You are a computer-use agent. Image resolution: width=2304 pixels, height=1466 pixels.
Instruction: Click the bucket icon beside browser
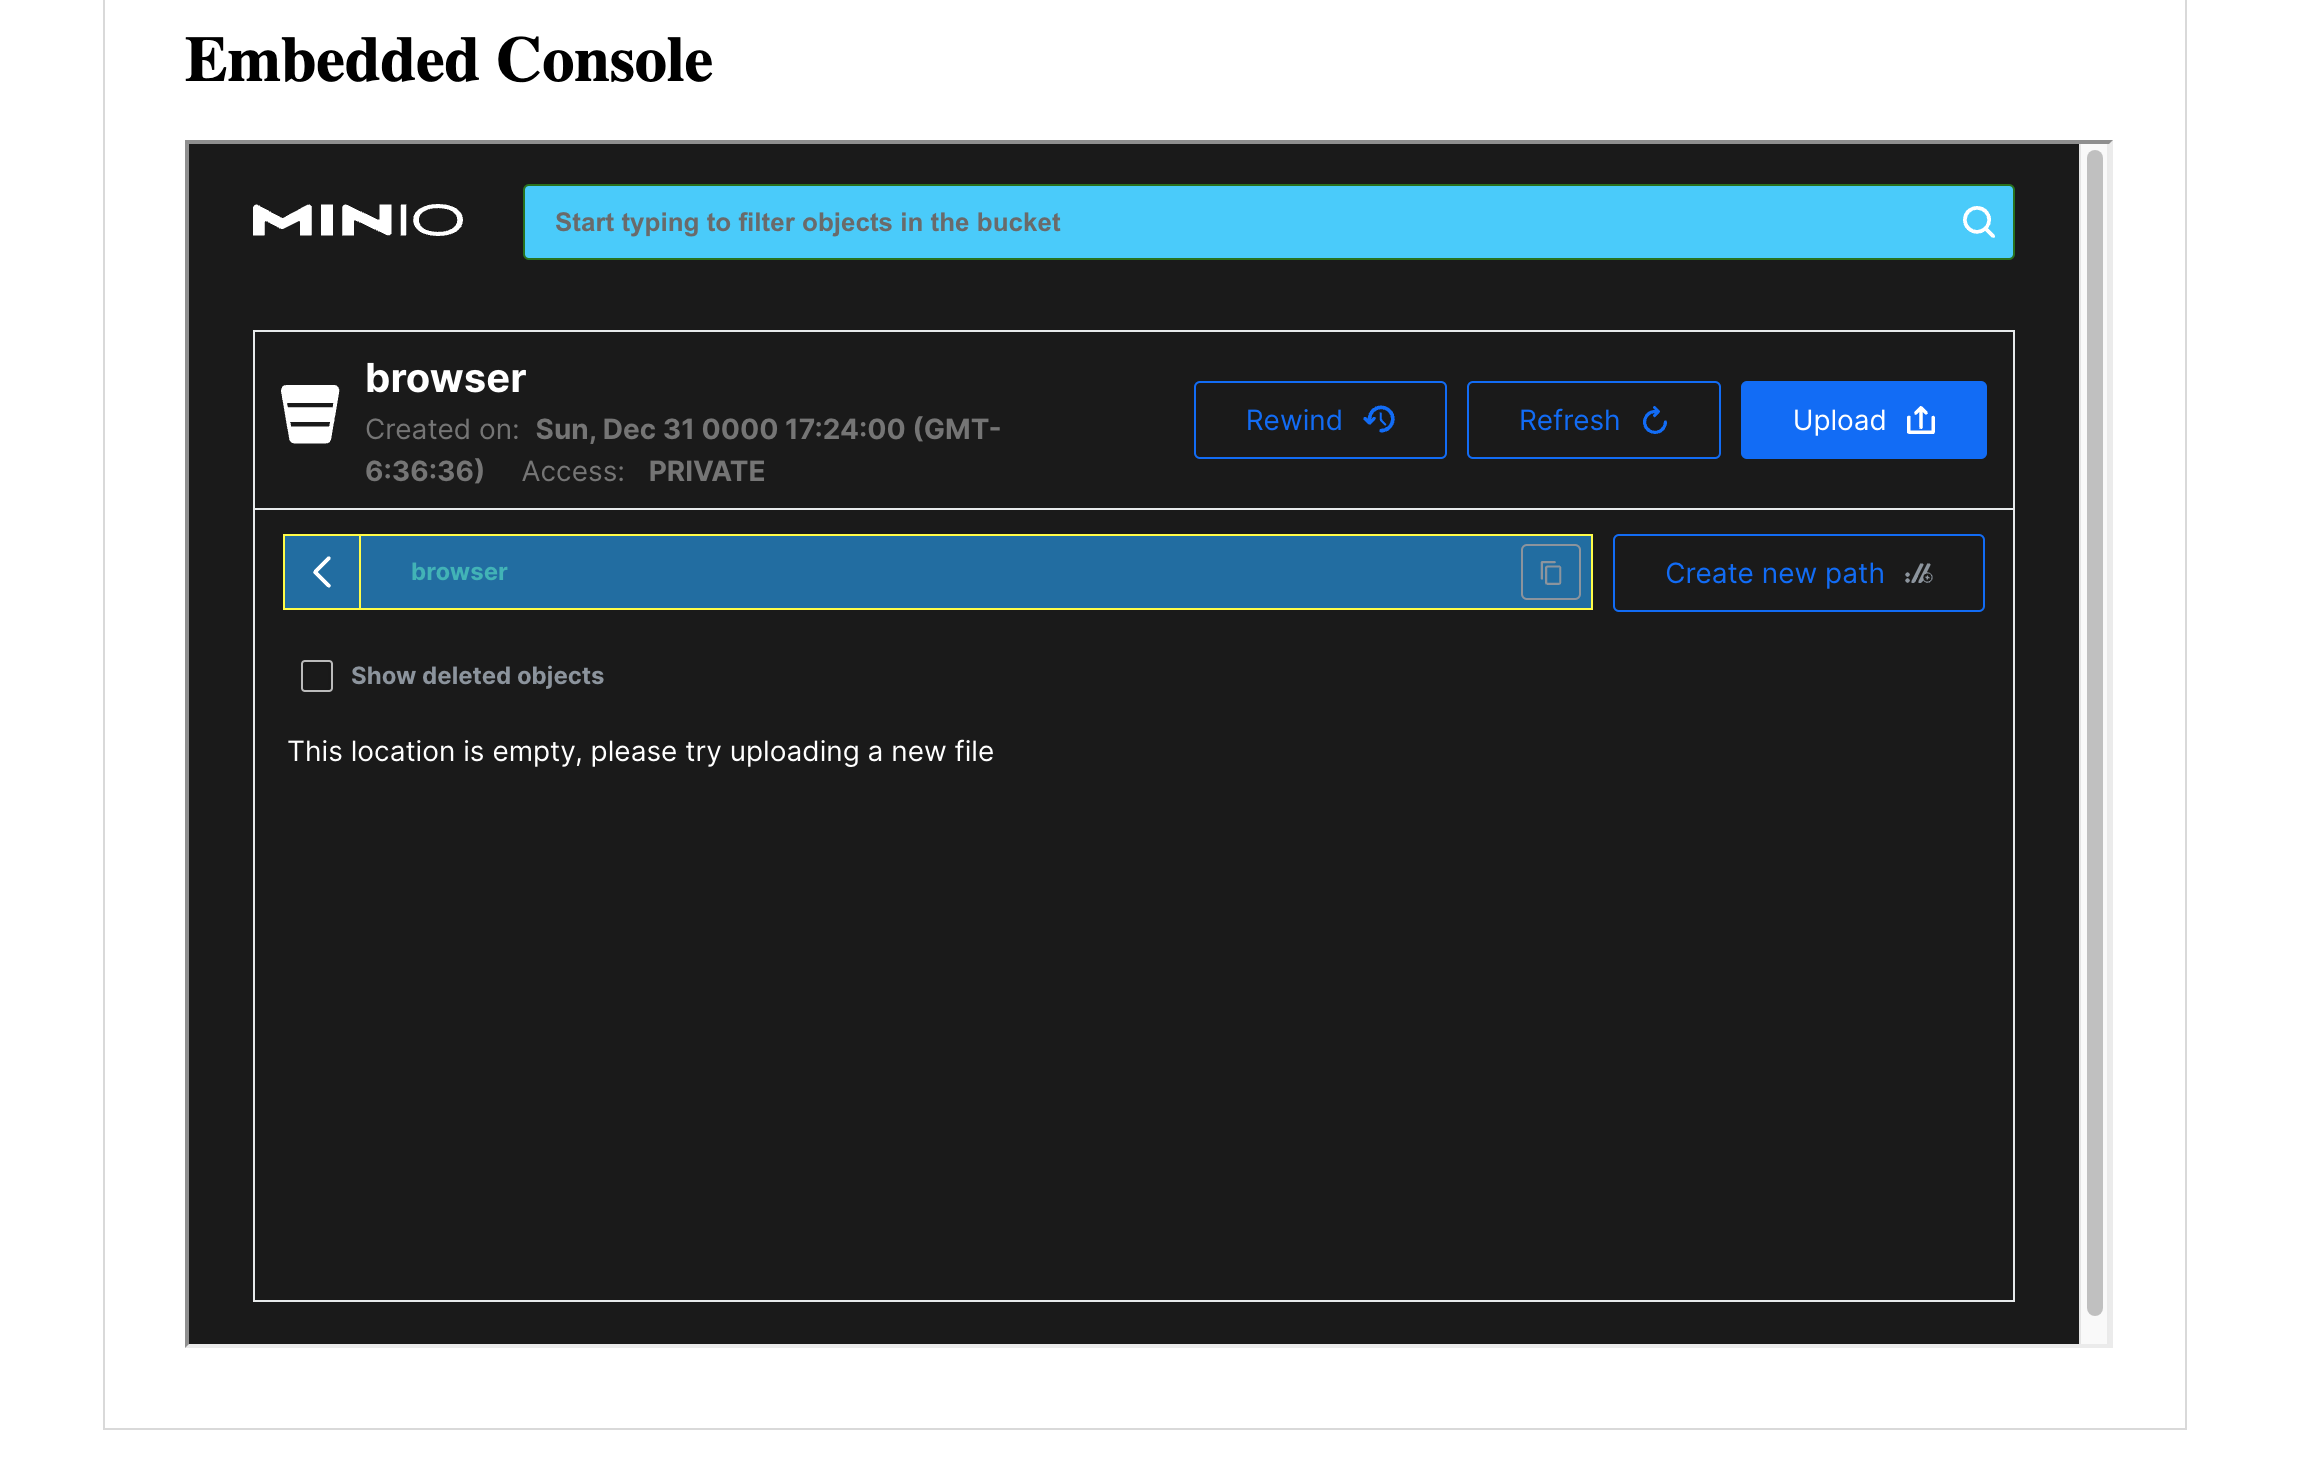310,413
